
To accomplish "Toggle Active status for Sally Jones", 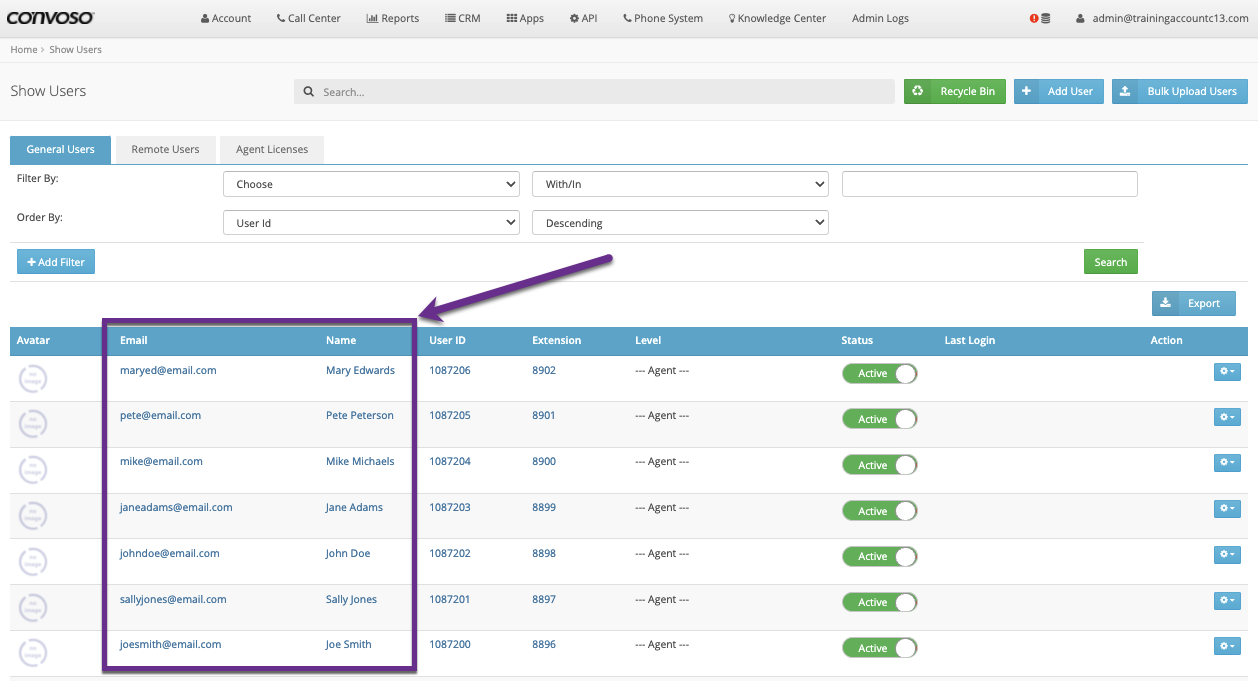I will (880, 602).
